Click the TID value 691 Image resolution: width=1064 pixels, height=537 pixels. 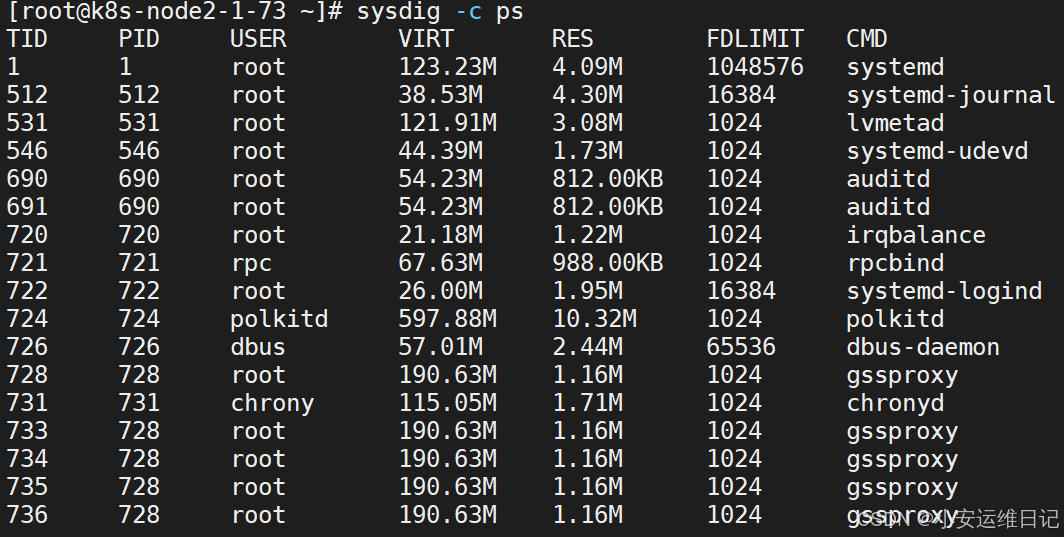[27, 207]
